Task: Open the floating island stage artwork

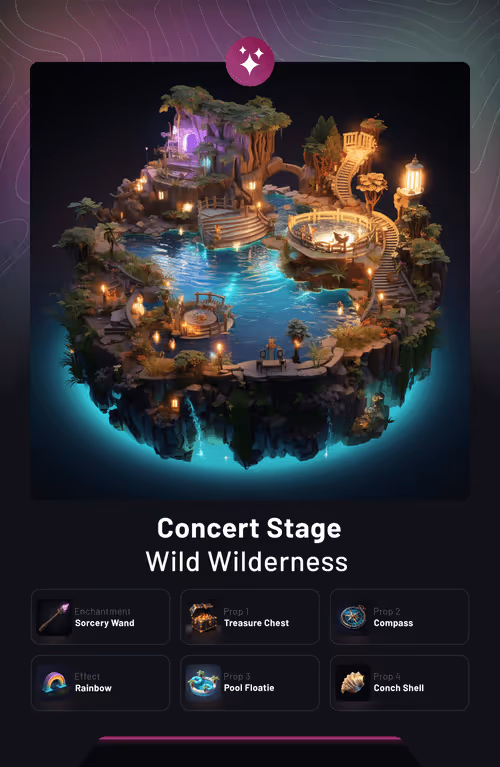Action: coord(250,280)
